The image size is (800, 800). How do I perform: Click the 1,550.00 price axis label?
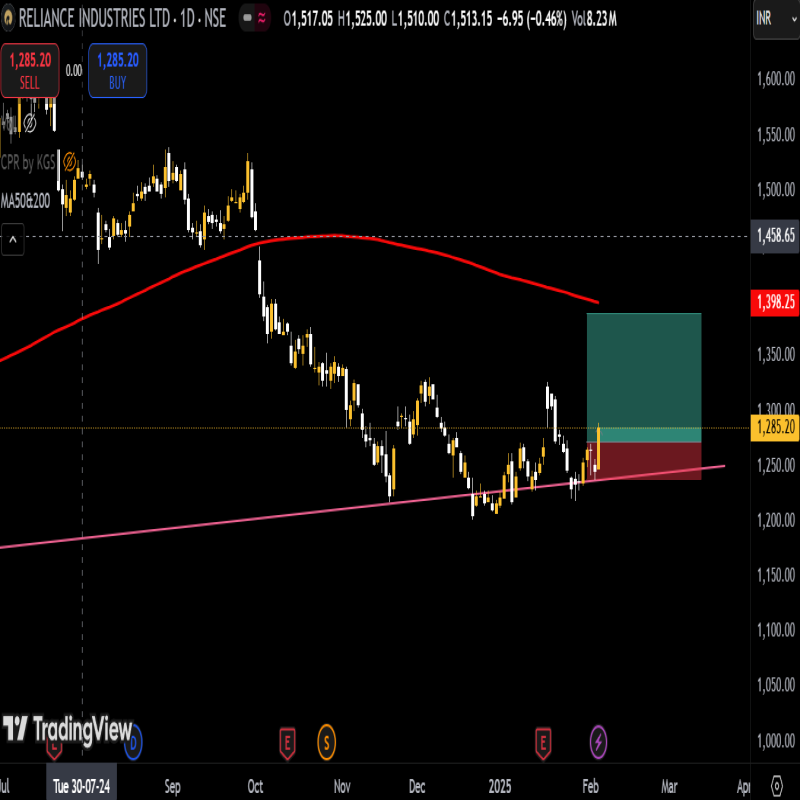(776, 135)
